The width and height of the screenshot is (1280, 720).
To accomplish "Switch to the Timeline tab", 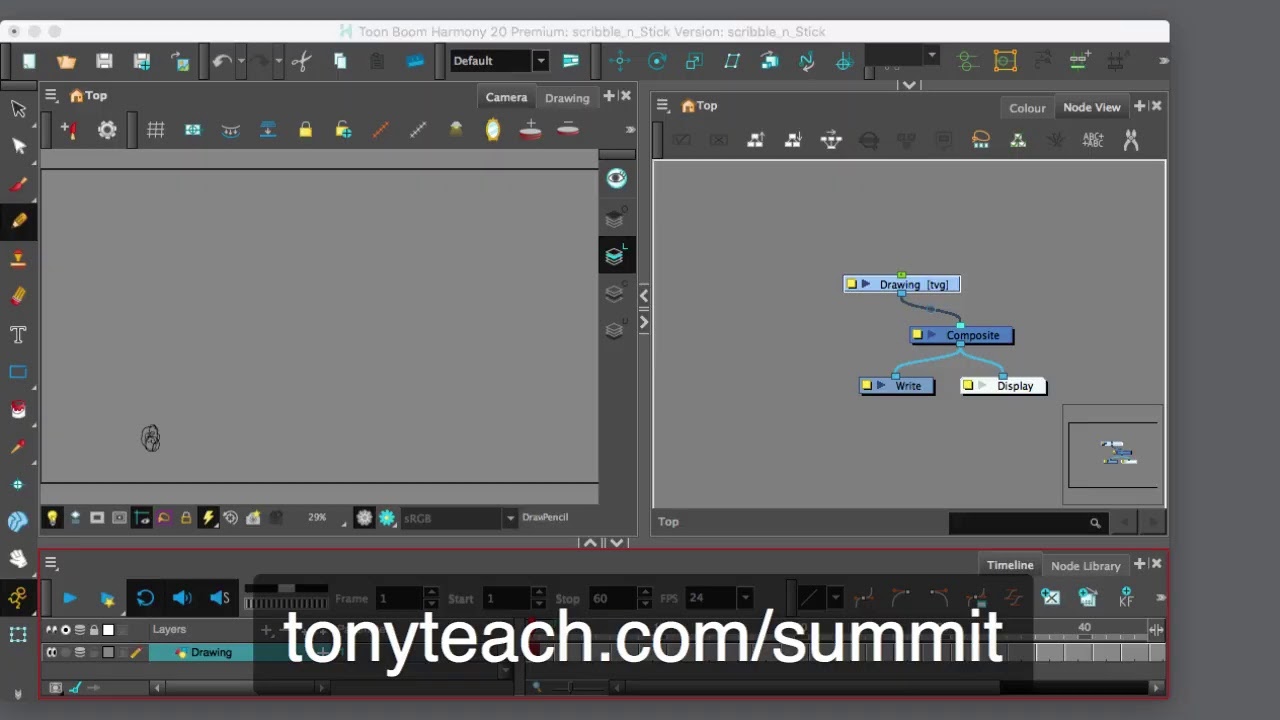I will [x=1010, y=565].
